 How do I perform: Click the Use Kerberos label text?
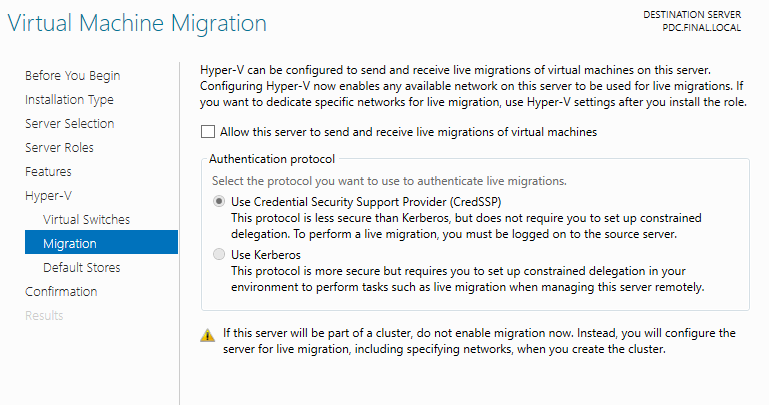(266, 255)
